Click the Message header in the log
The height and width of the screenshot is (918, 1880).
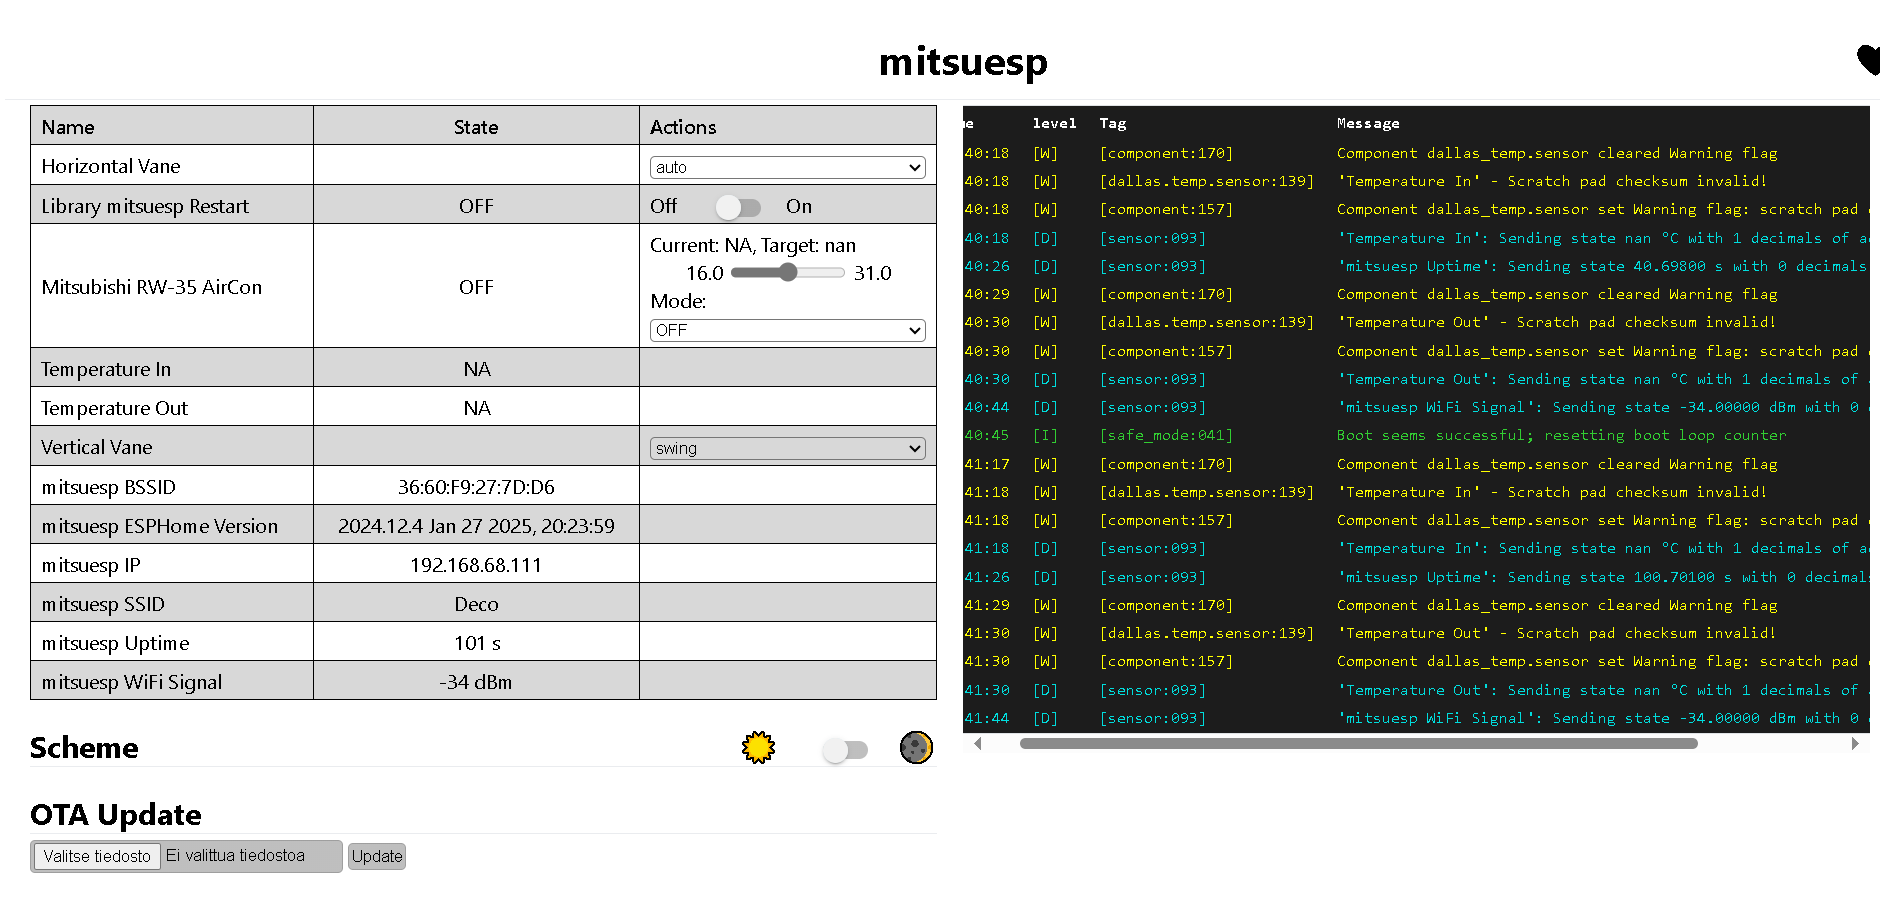tap(1367, 123)
